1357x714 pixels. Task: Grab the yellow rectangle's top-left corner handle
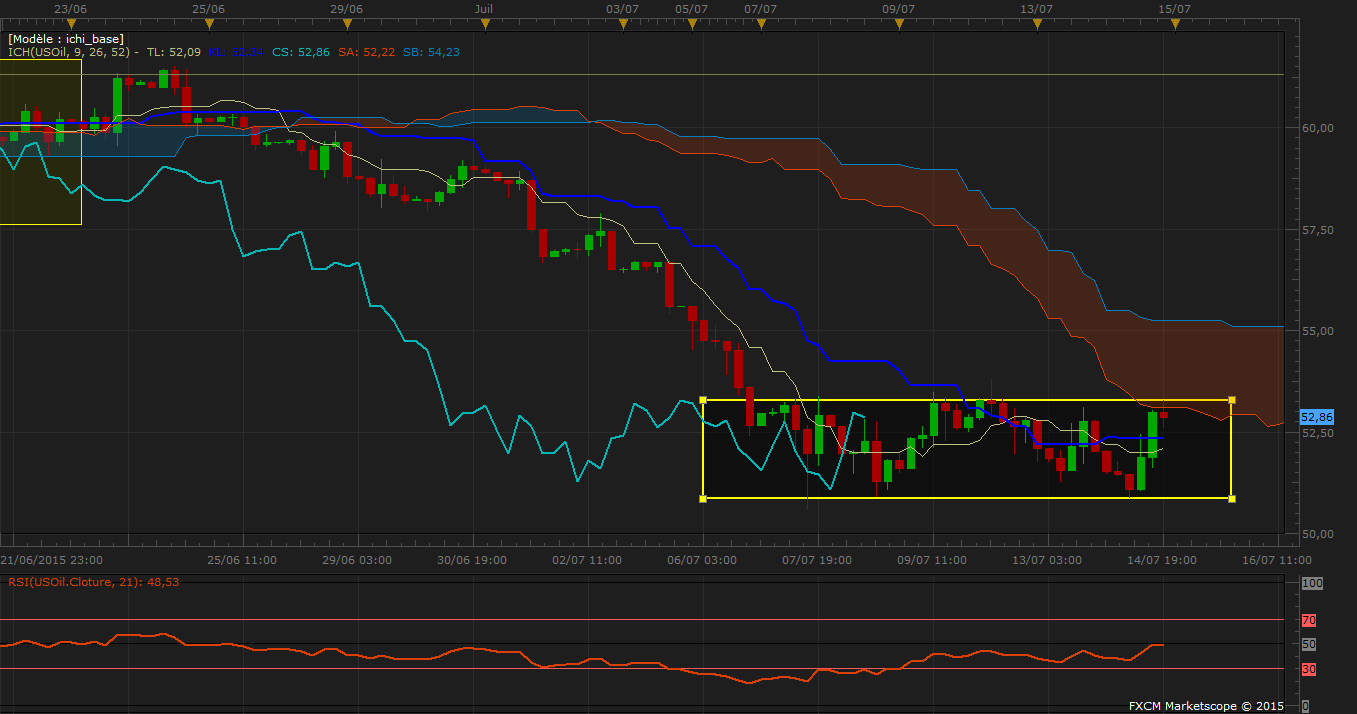click(x=703, y=401)
